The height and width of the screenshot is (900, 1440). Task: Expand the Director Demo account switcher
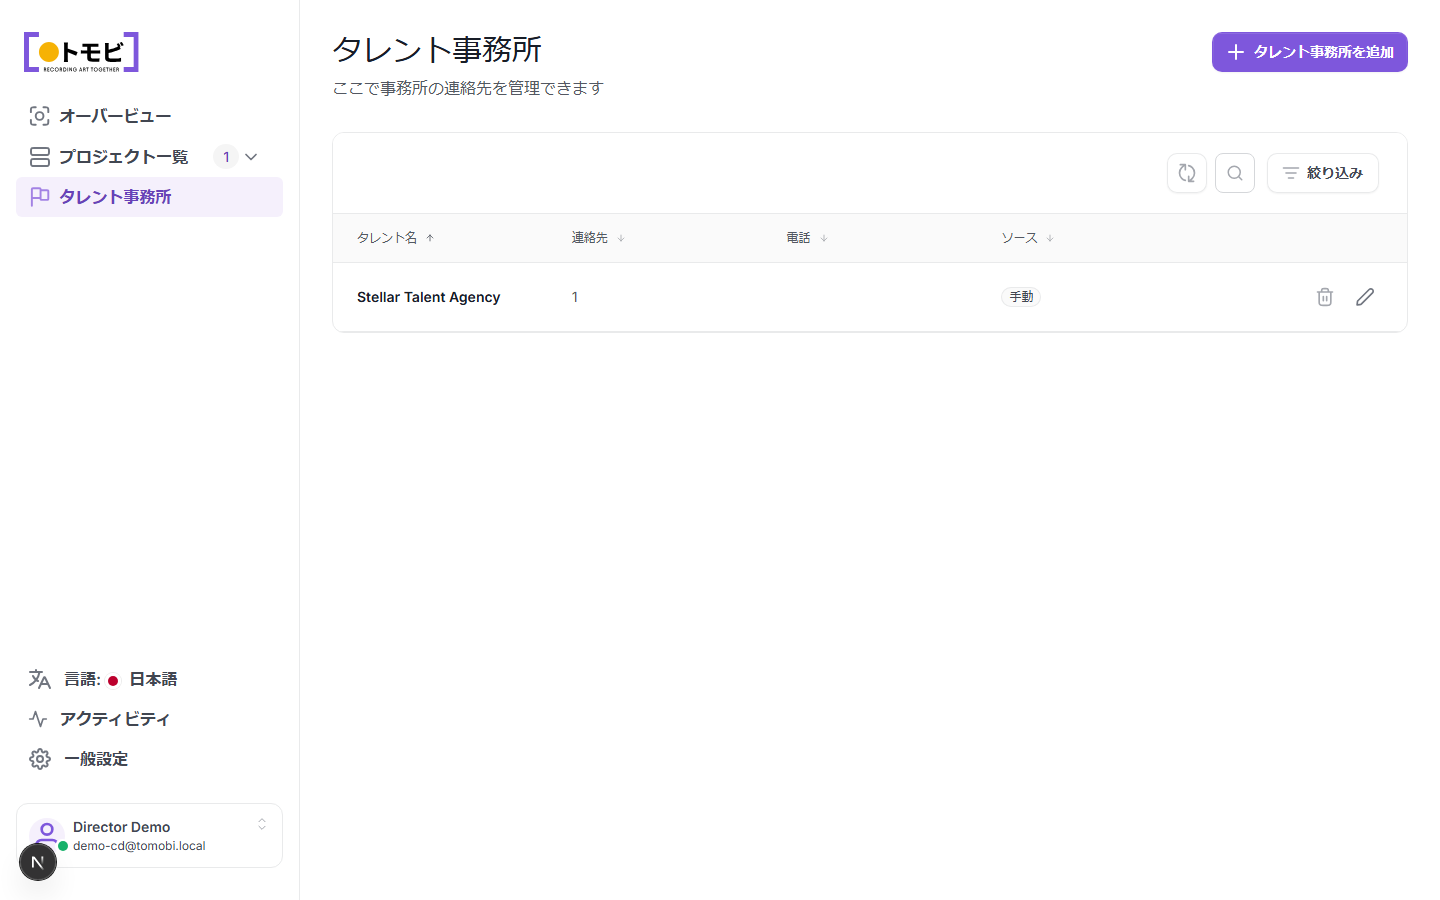[262, 824]
